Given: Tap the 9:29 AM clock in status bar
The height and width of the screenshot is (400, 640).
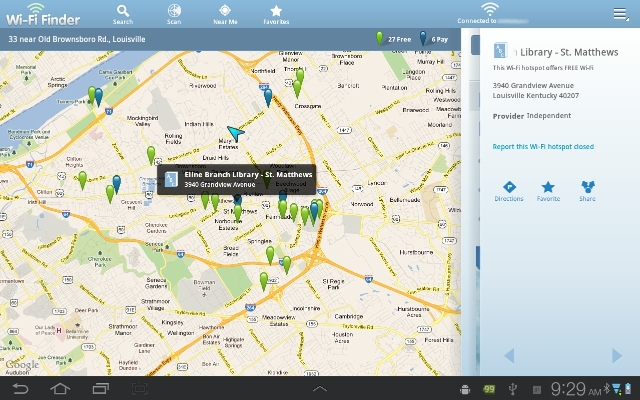Looking at the screenshot, I should coord(576,389).
